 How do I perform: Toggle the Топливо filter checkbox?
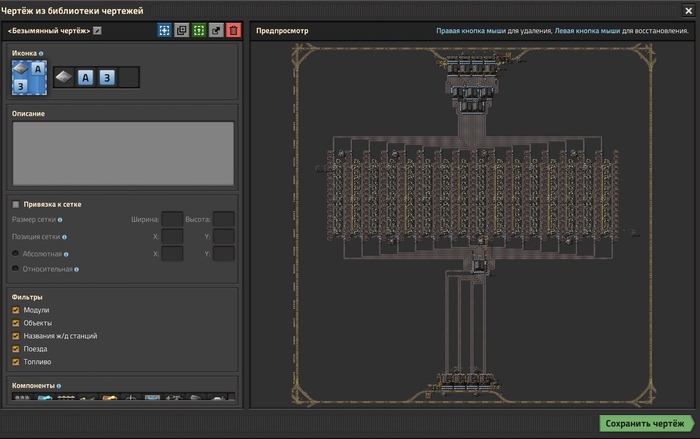click(15, 362)
